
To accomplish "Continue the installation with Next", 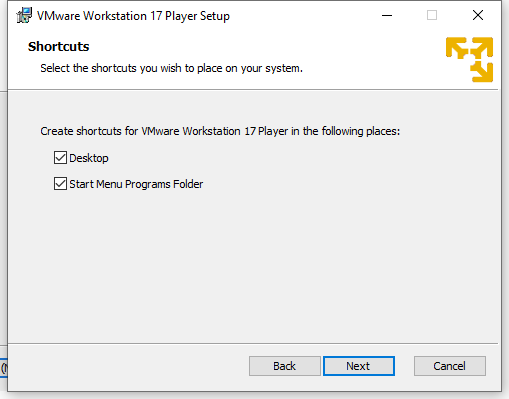I will click(x=359, y=366).
